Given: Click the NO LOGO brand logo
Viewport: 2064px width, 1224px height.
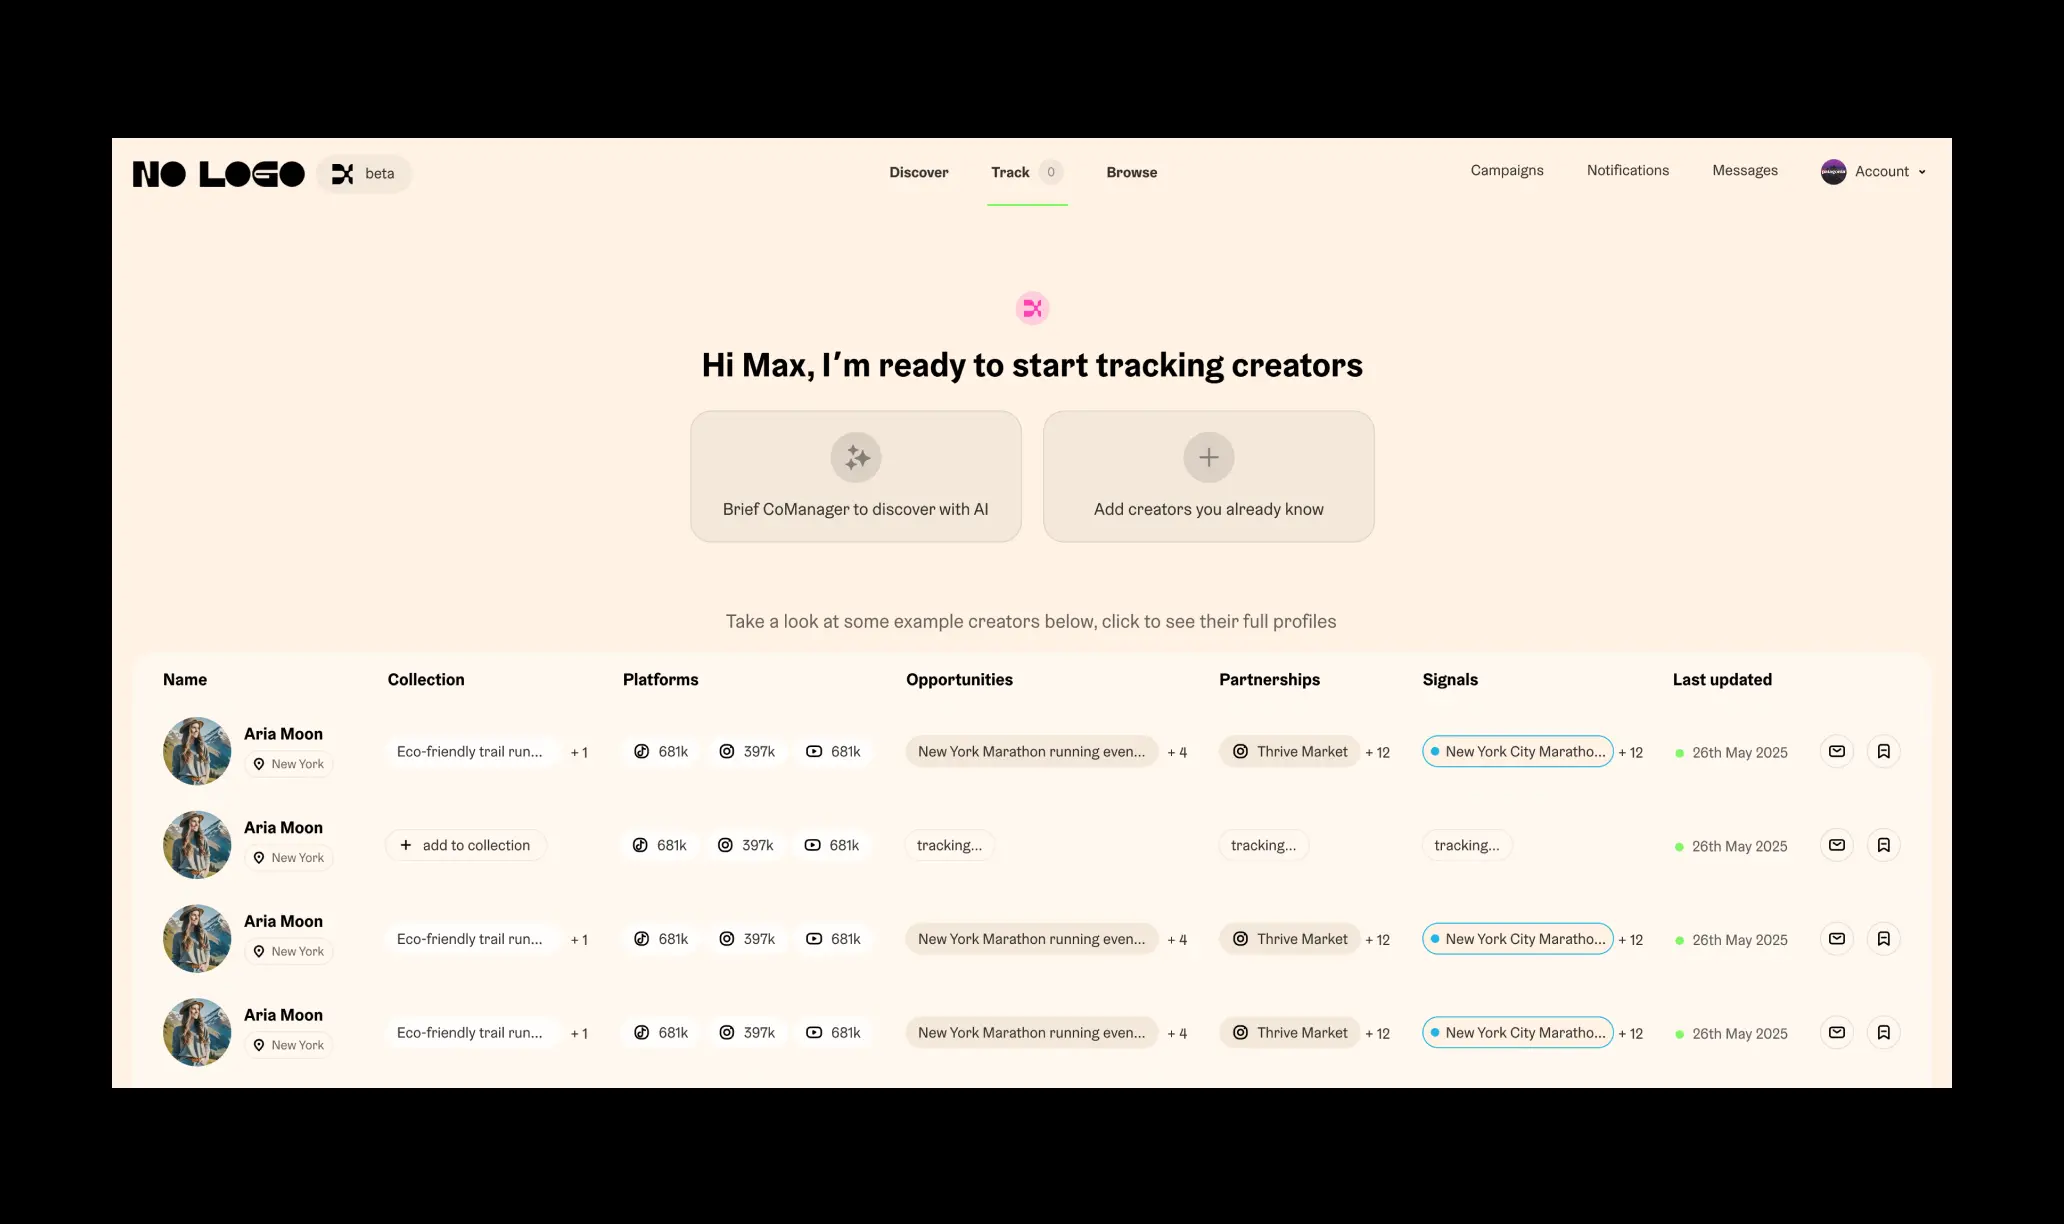Looking at the screenshot, I should (219, 174).
